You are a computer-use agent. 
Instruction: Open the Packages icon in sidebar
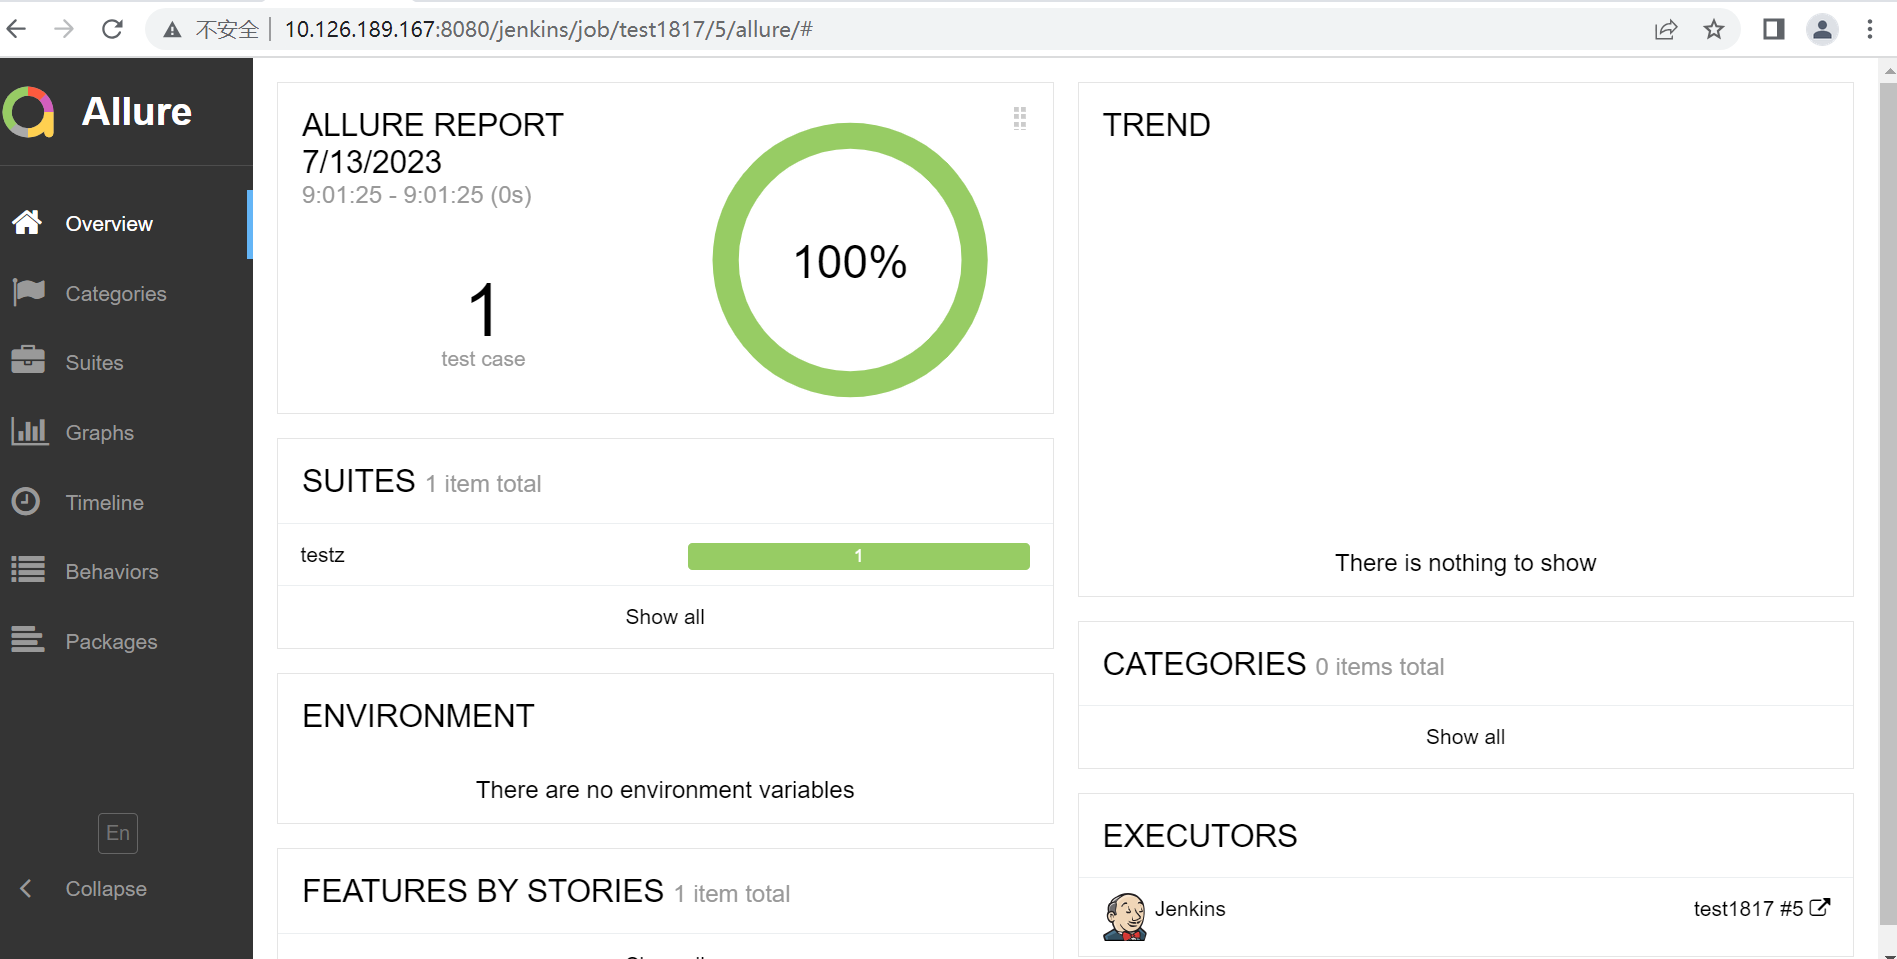pos(28,640)
